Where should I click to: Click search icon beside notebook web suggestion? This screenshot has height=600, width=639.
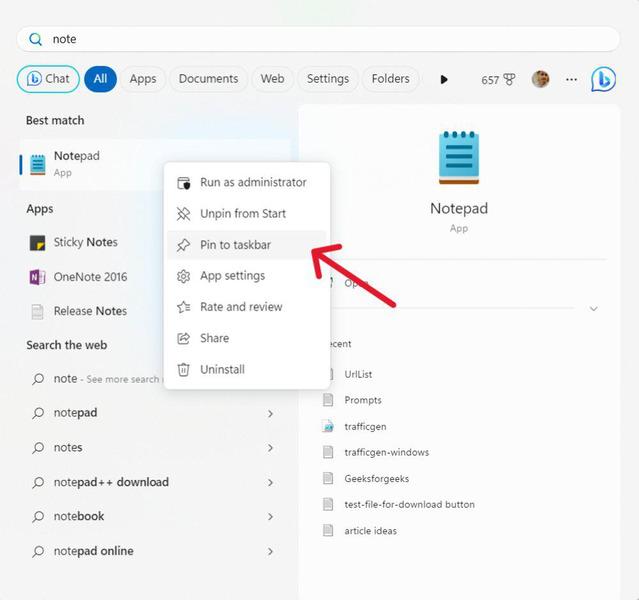(38, 516)
